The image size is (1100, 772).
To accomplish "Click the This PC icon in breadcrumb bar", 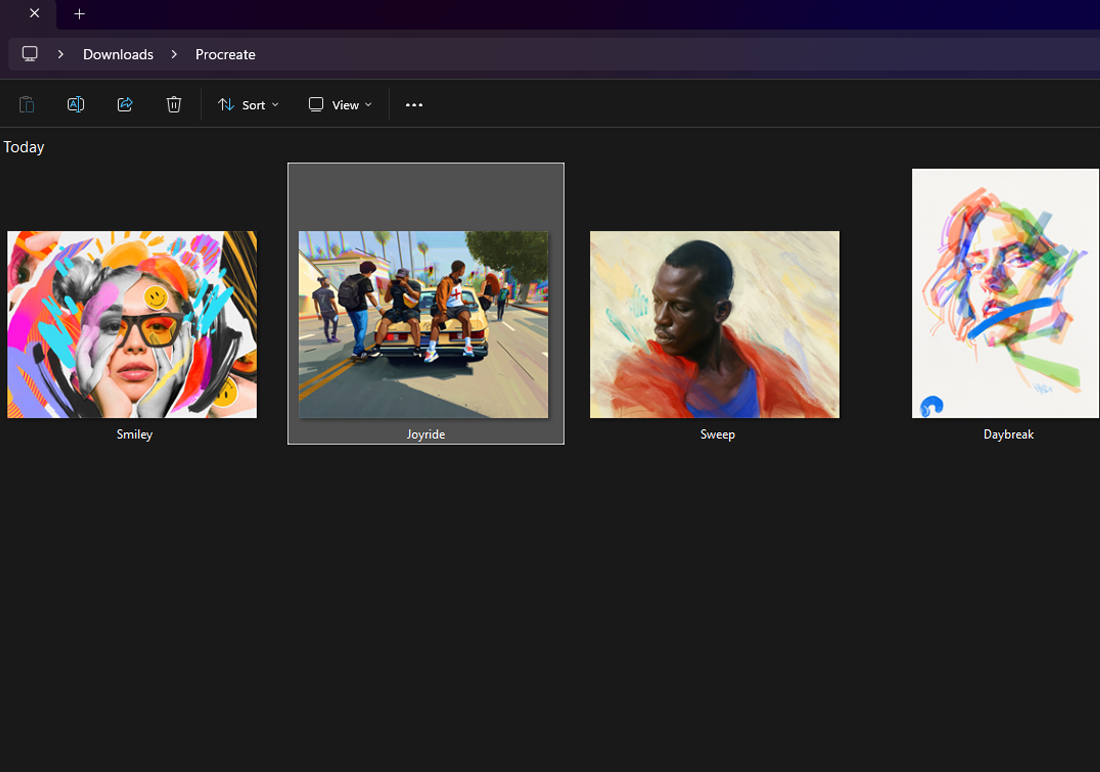I will pyautogui.click(x=29, y=53).
